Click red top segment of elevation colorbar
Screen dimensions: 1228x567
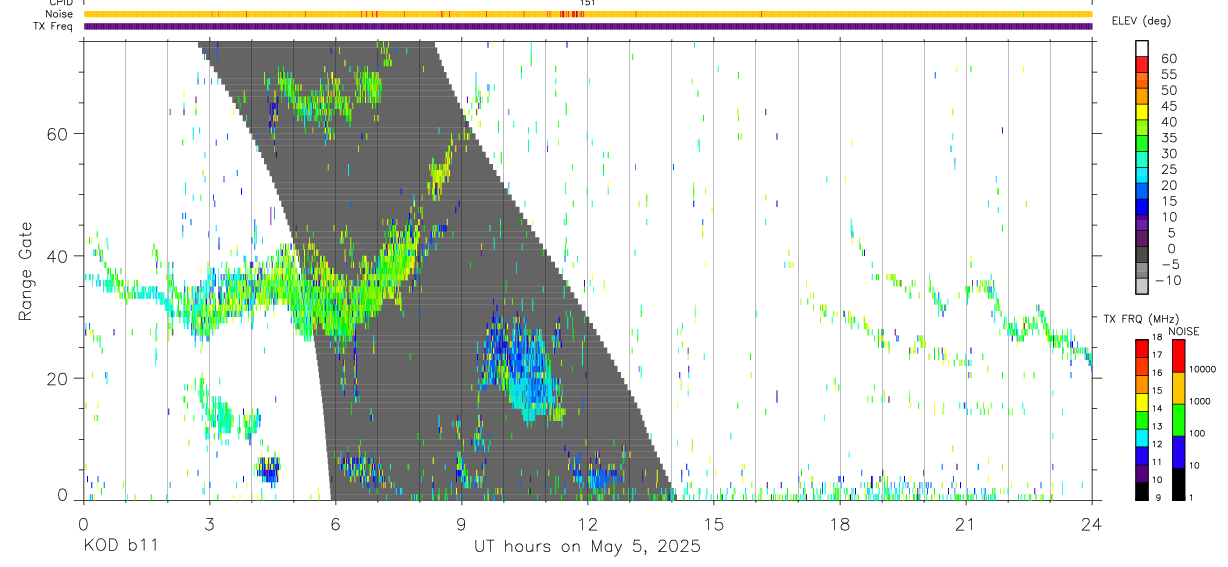point(1142,64)
